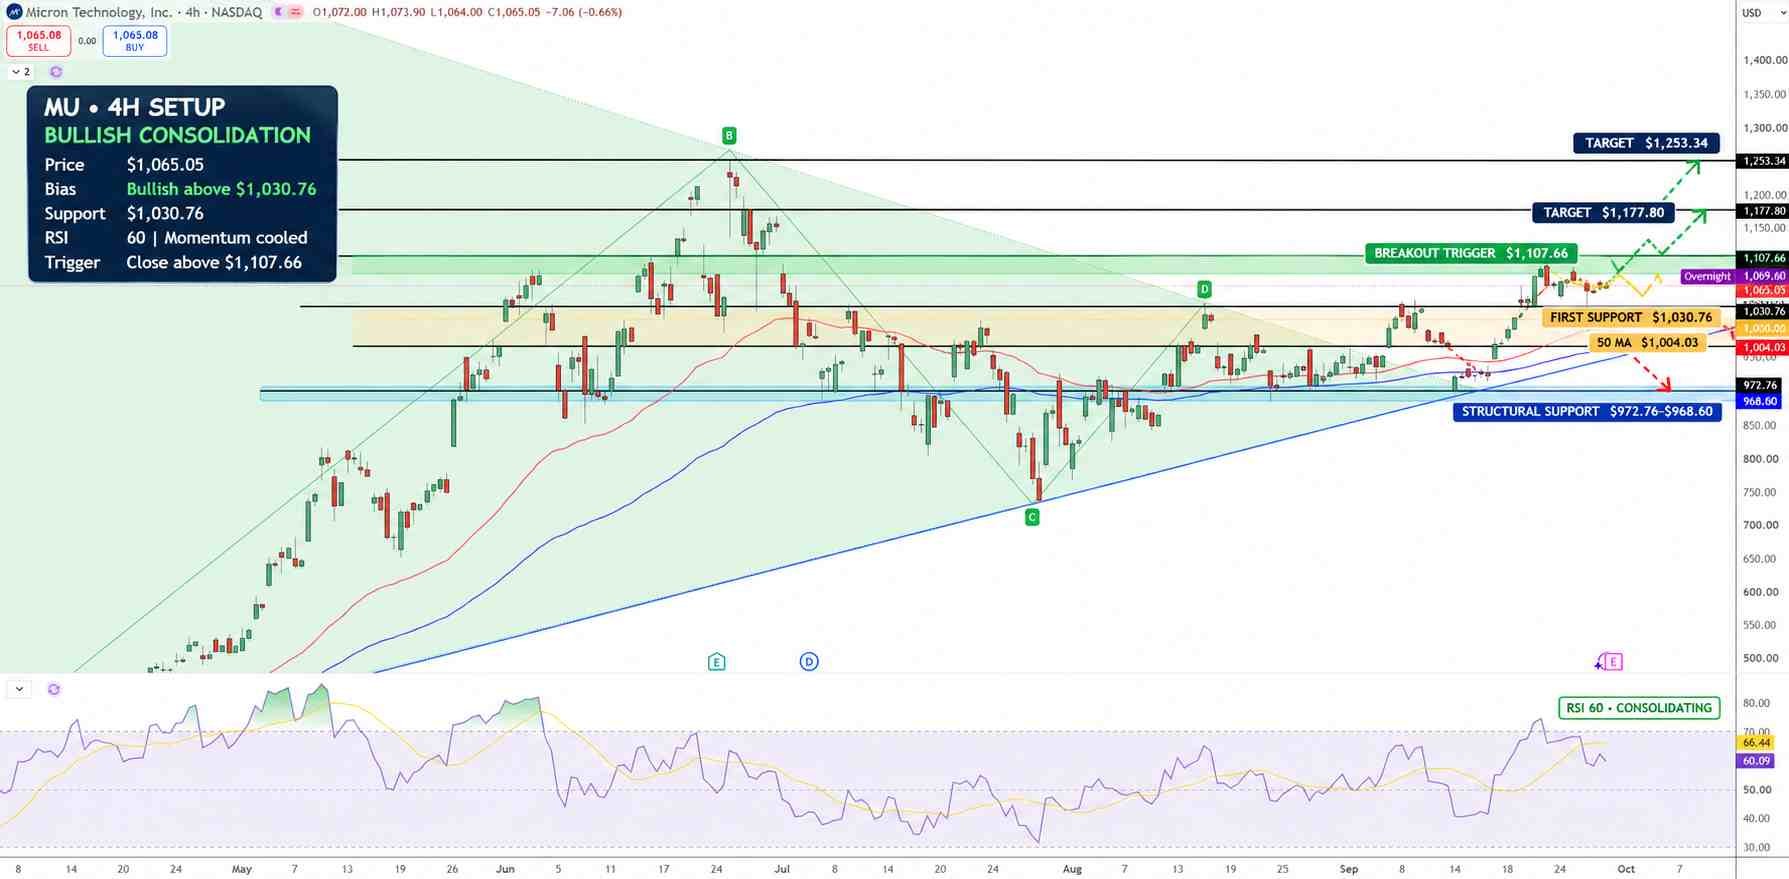Select the green B pattern point label

tap(729, 135)
